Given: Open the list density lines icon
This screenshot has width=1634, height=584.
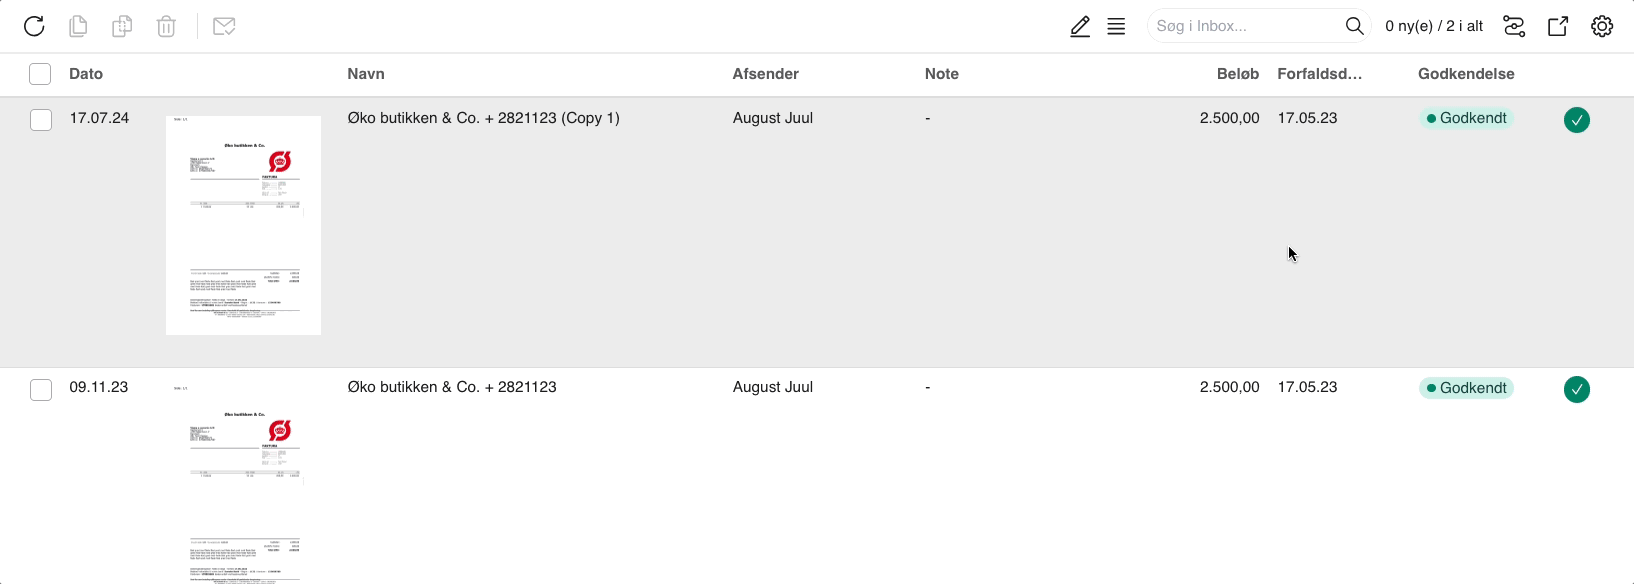Looking at the screenshot, I should [x=1116, y=26].
